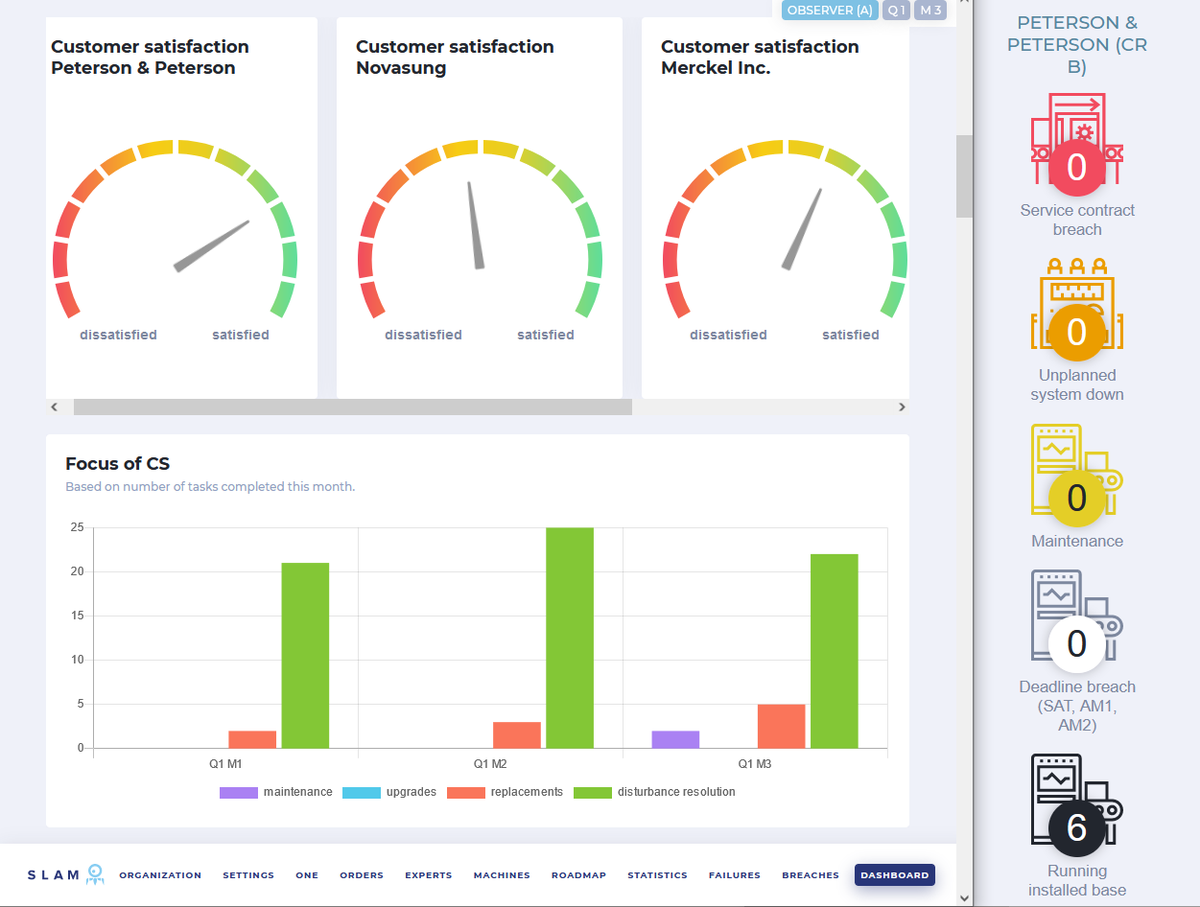
Task: Click the Q1 M1 disturbance resolution bar
Action: (x=305, y=655)
